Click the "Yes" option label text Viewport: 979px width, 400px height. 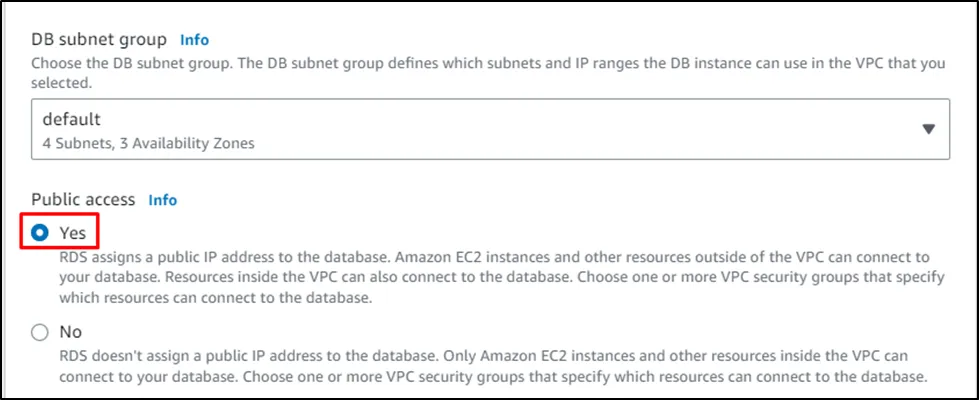[x=72, y=232]
